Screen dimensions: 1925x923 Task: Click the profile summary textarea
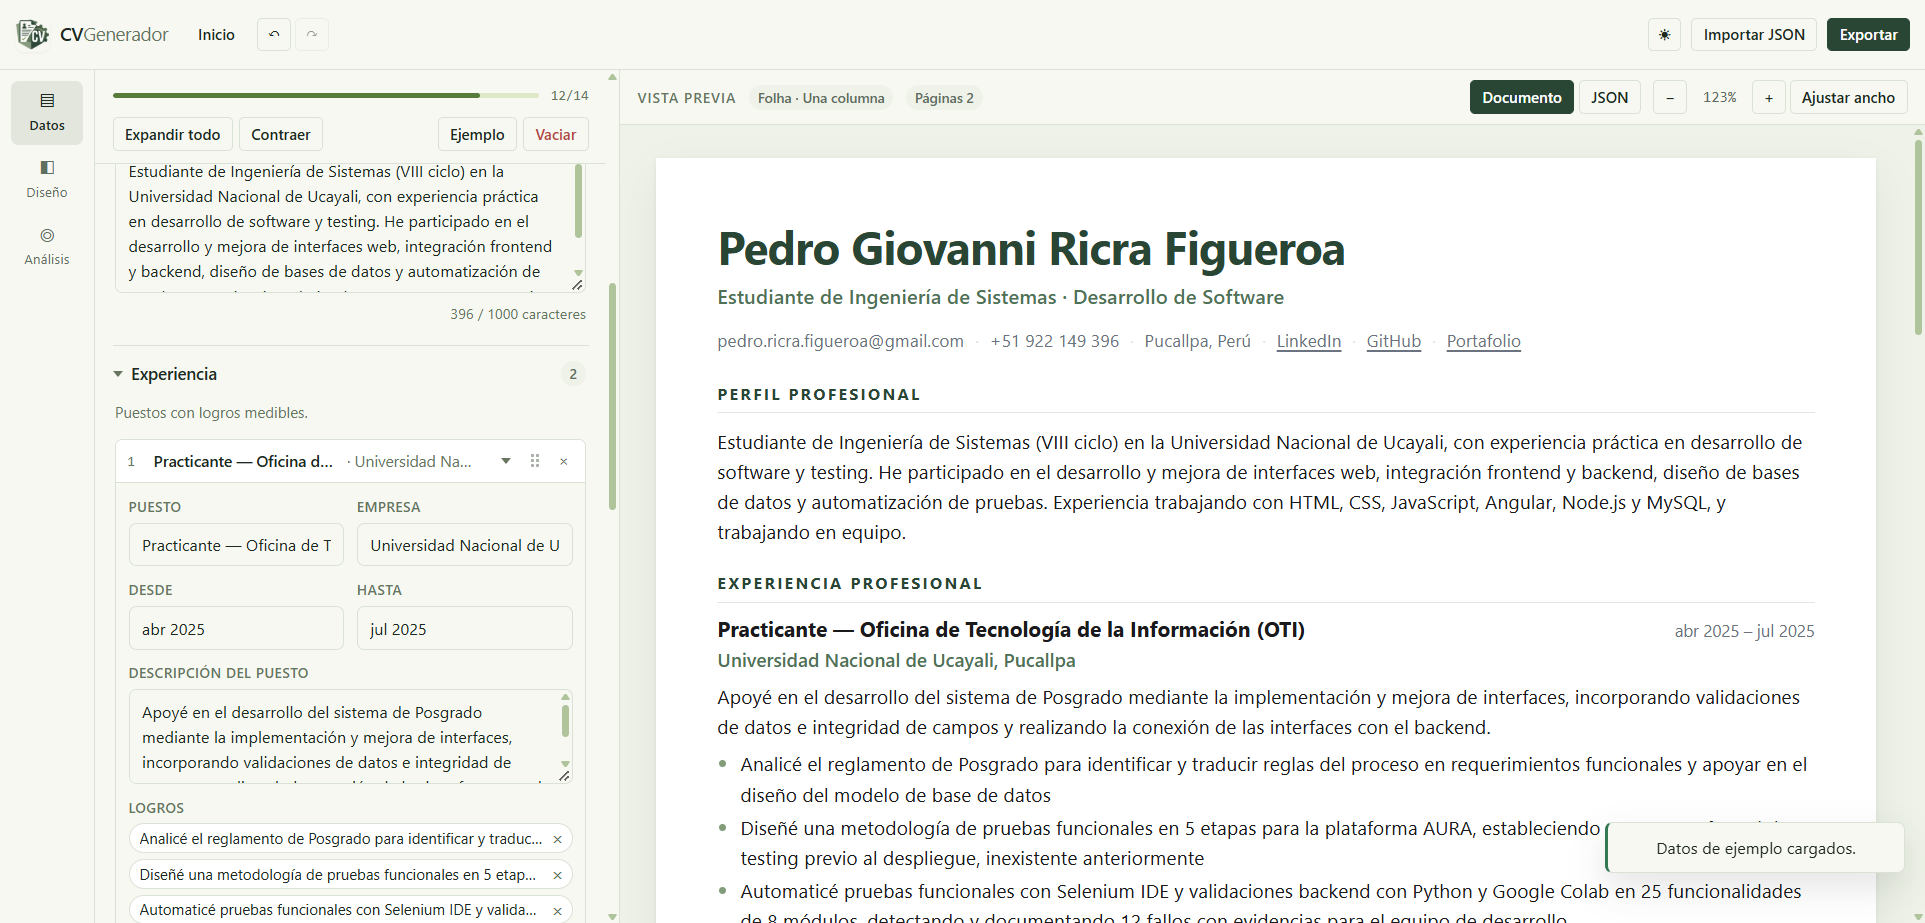350,228
